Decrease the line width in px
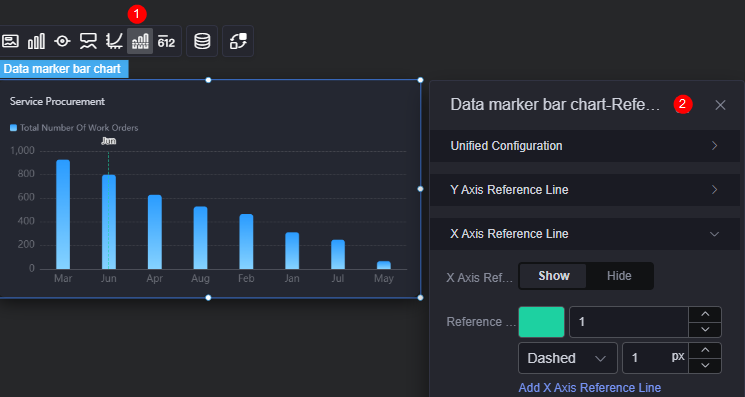This screenshot has width=745, height=397. pos(705,366)
